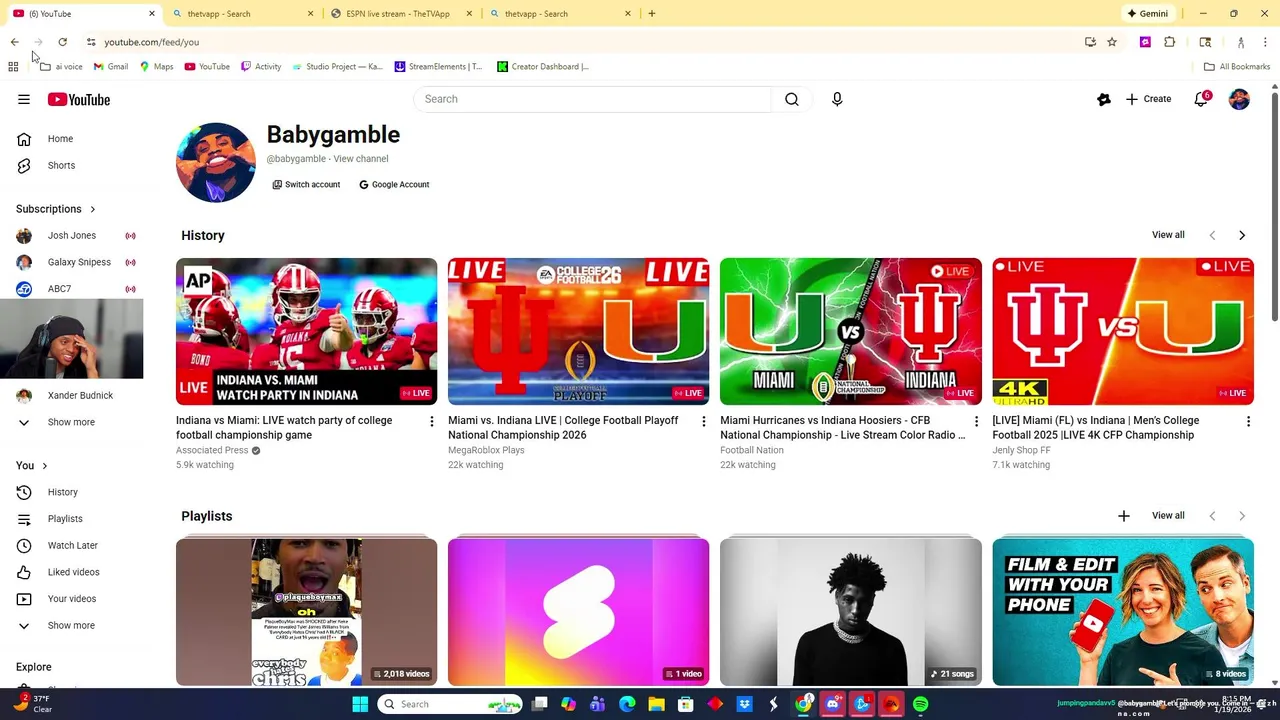Bookmark this page with the star icon
1280x720 pixels.
coord(1112,42)
